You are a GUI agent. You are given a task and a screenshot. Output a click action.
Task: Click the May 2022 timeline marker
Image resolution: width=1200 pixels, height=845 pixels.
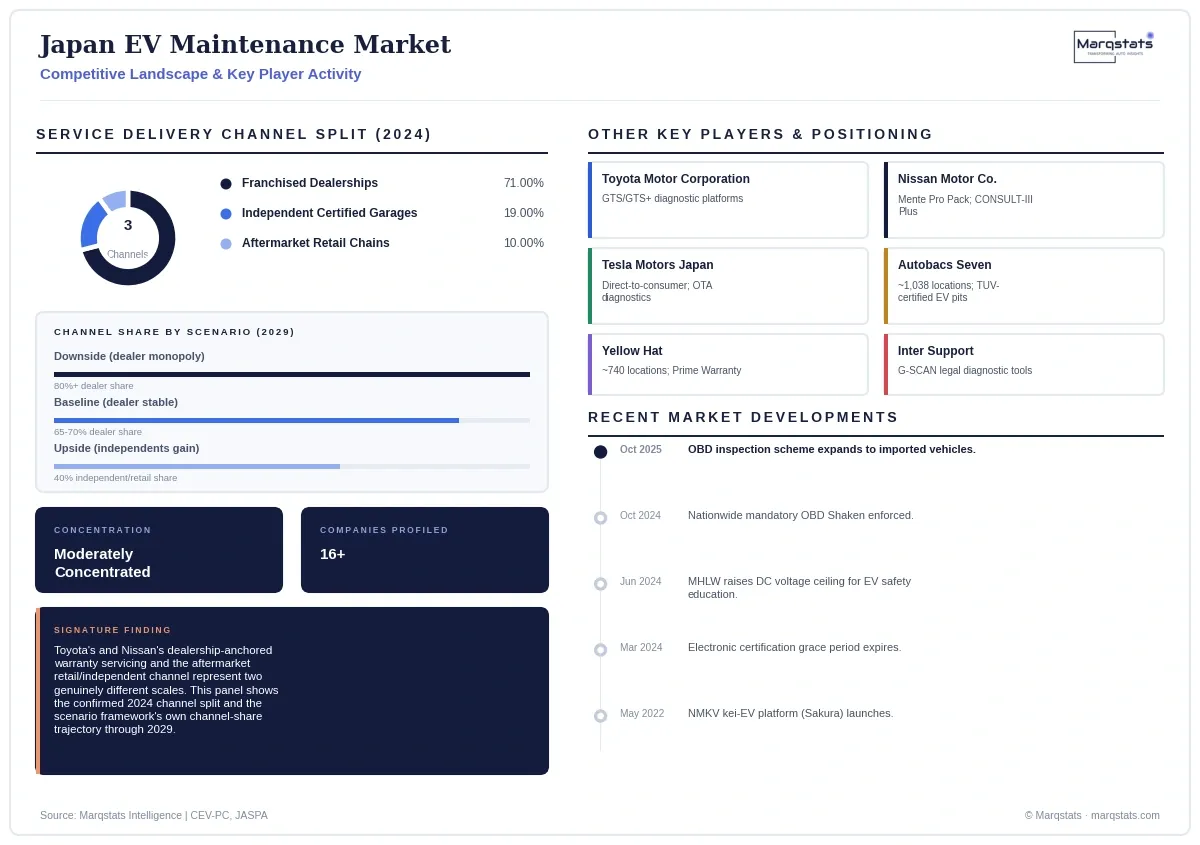tap(600, 716)
